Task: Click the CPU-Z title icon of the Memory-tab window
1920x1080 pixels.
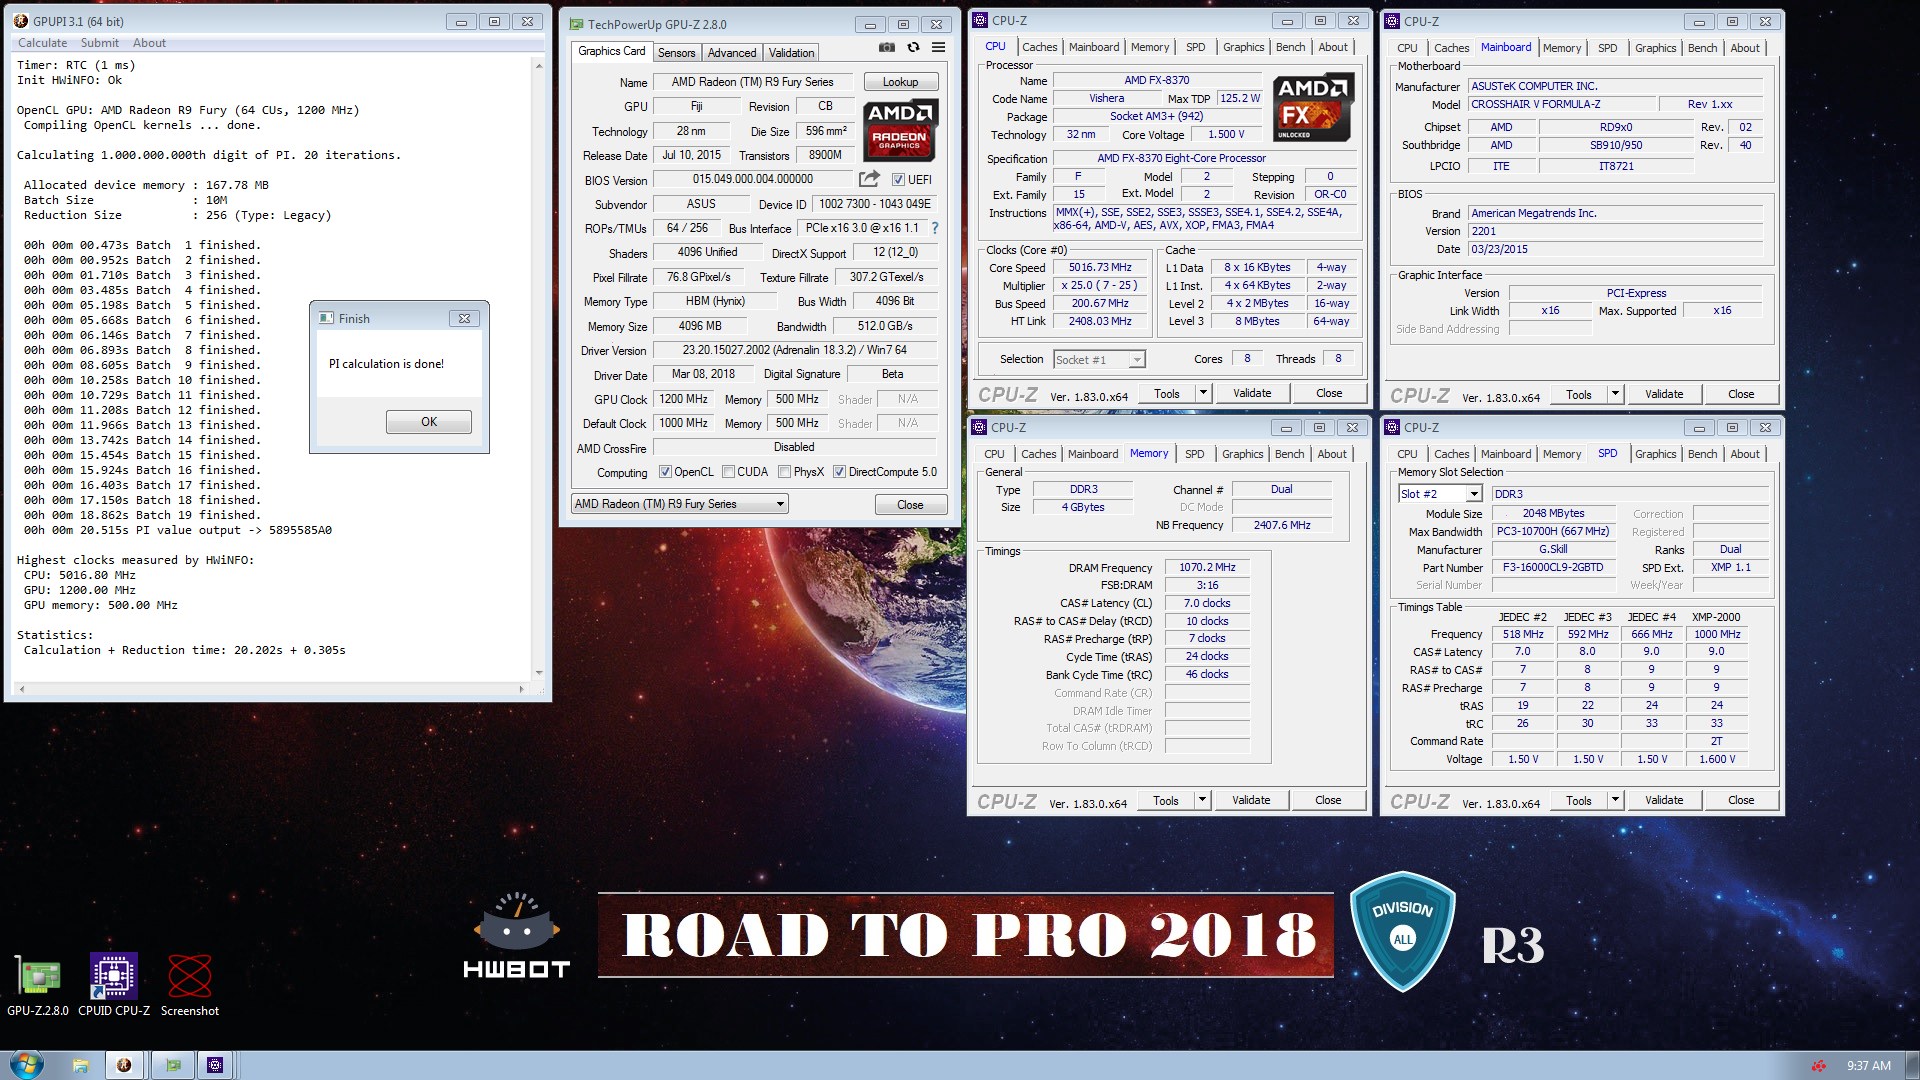Action: (980, 427)
